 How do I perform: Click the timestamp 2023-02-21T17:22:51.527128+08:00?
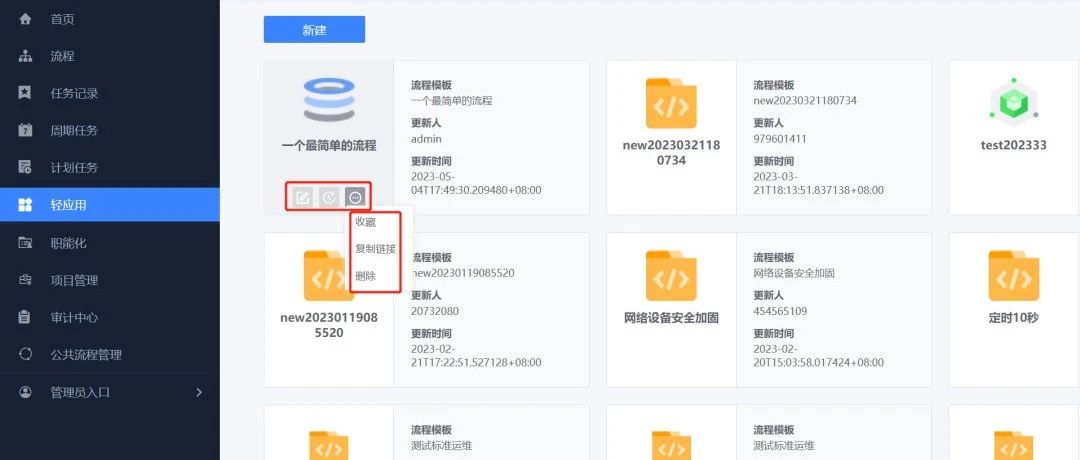point(476,355)
